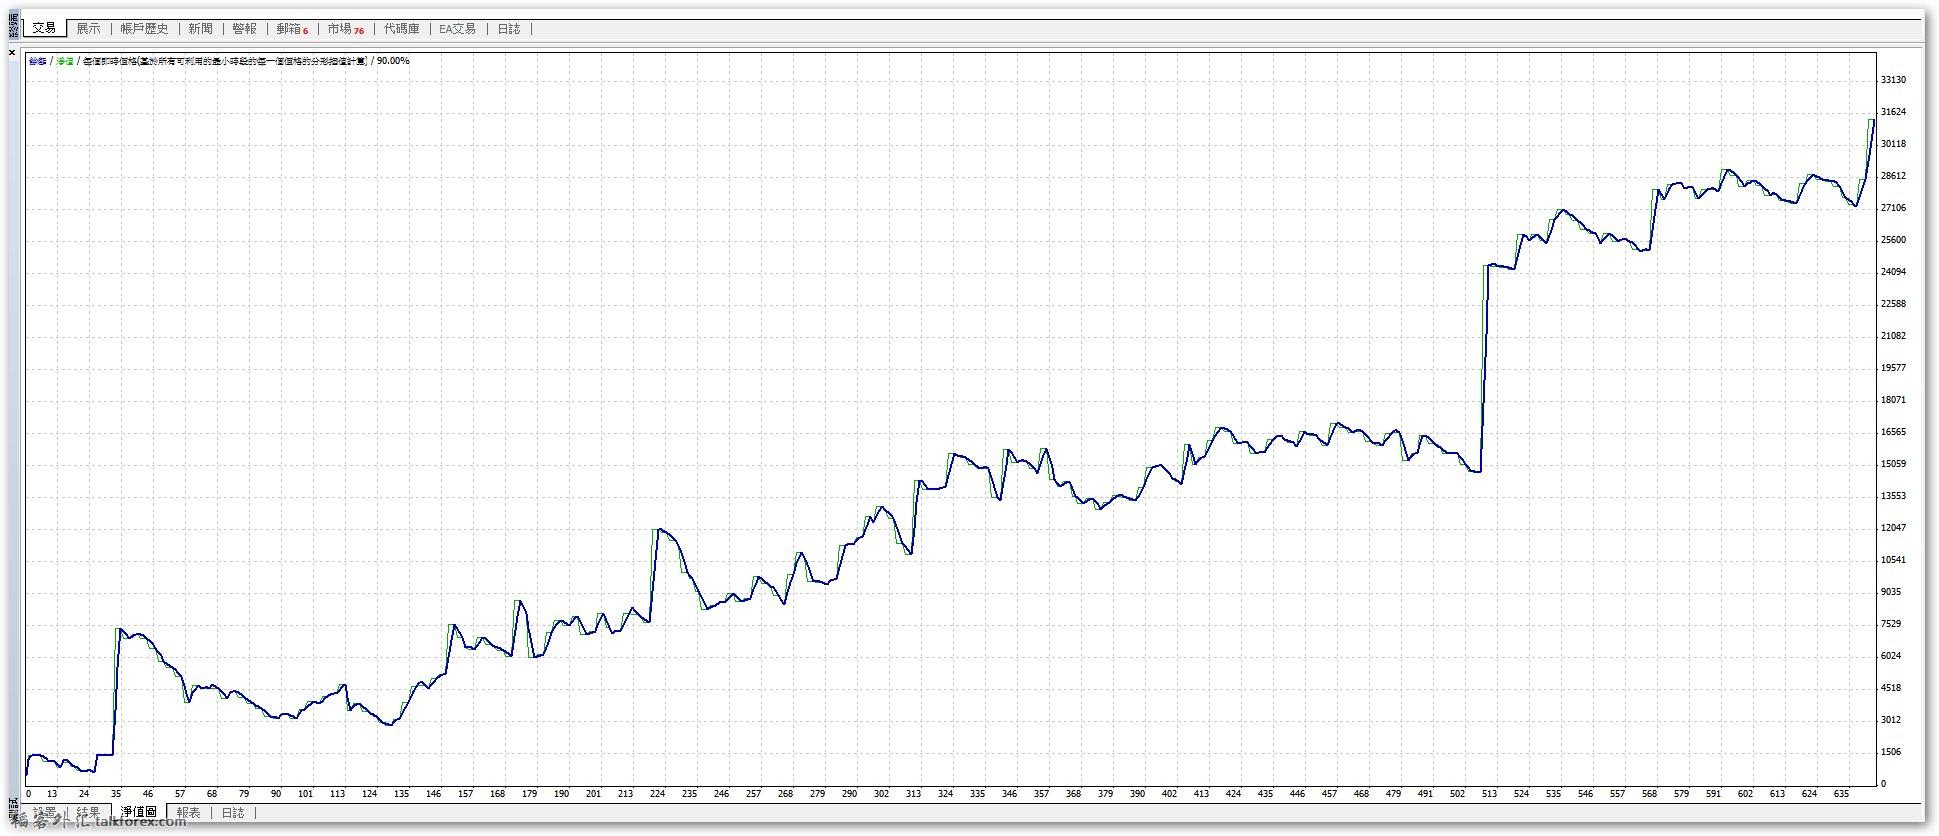Open the top terminal 日誌 tab
Image resolution: width=1939 pixels, height=836 pixels.
point(509,29)
